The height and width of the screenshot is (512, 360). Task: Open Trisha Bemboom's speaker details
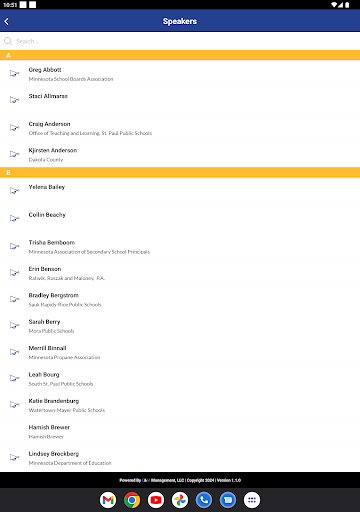180,247
